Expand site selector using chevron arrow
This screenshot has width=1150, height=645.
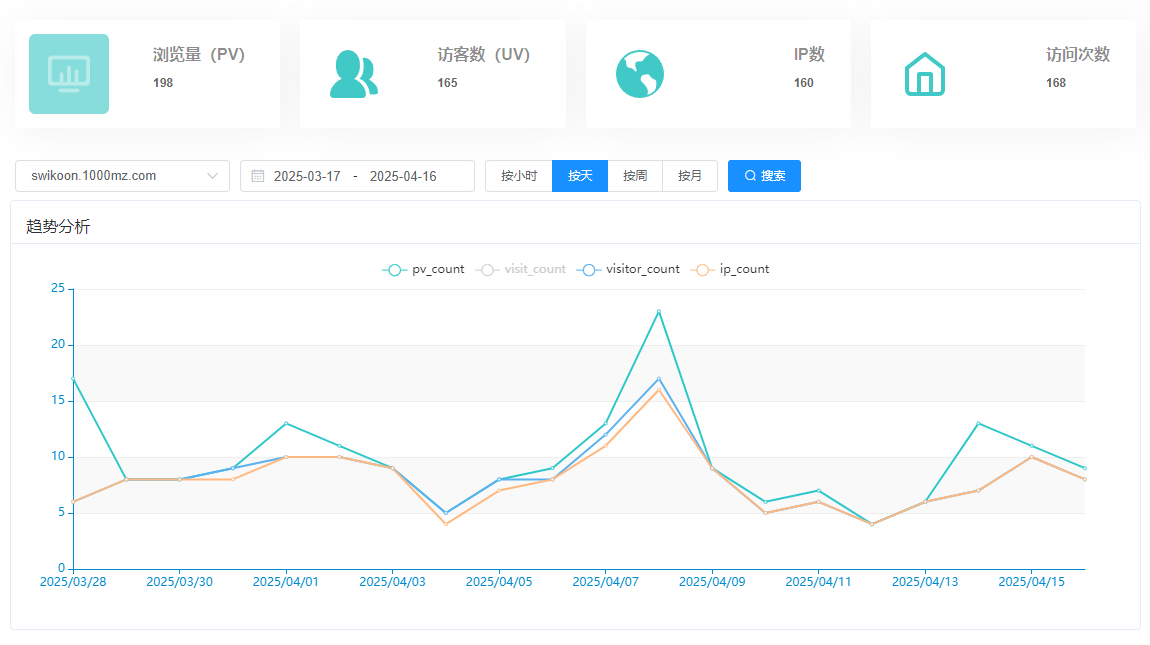(x=213, y=176)
